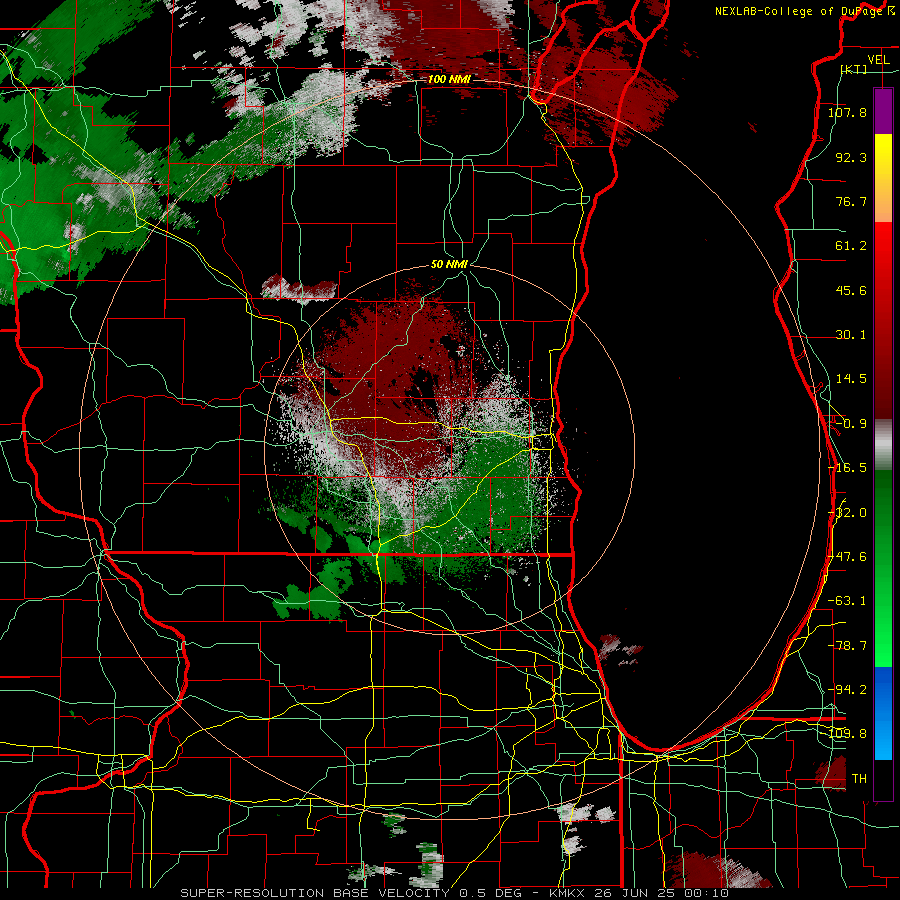Click the 100 NMI range ring label
This screenshot has width=900, height=900.
tap(449, 79)
